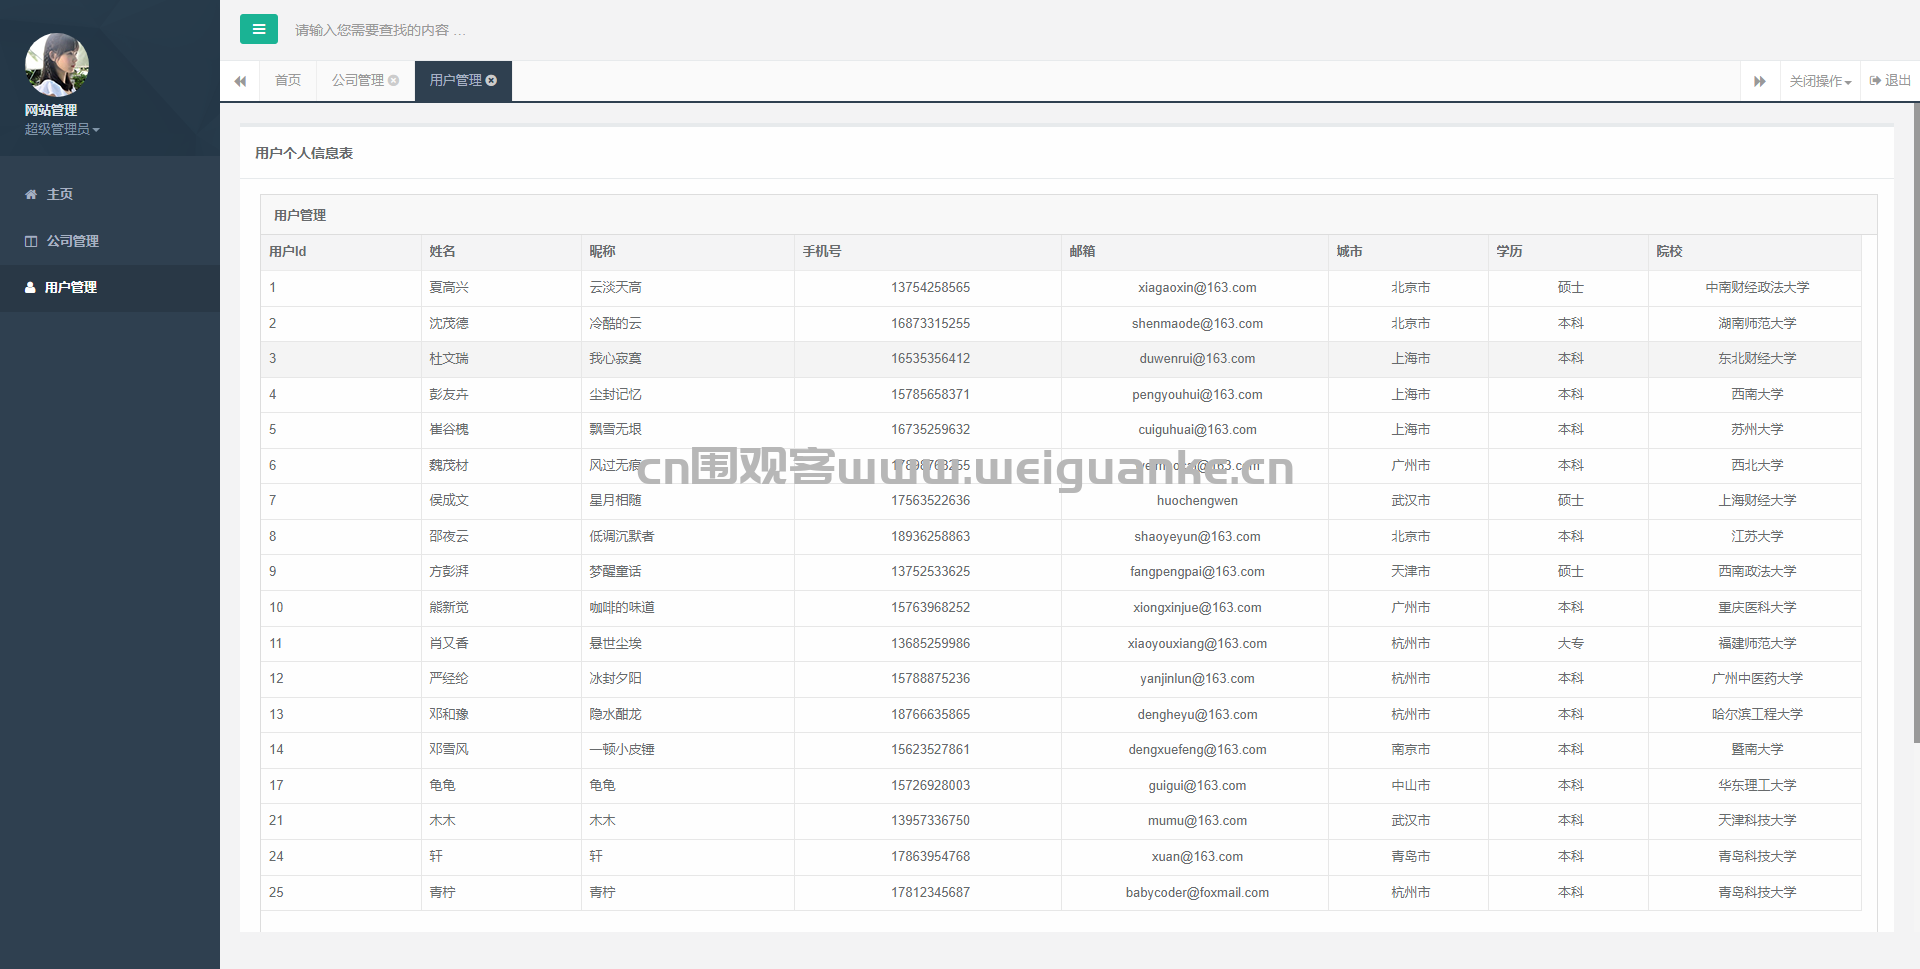Click the rewind tabs left arrow icon

(x=240, y=81)
